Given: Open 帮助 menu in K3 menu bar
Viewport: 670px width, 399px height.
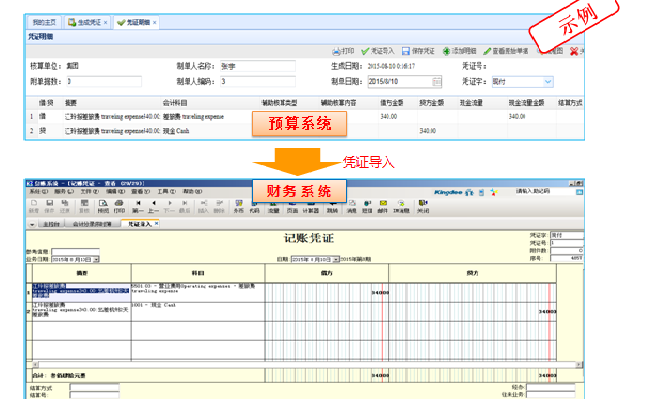Looking at the screenshot, I should pos(192,192).
